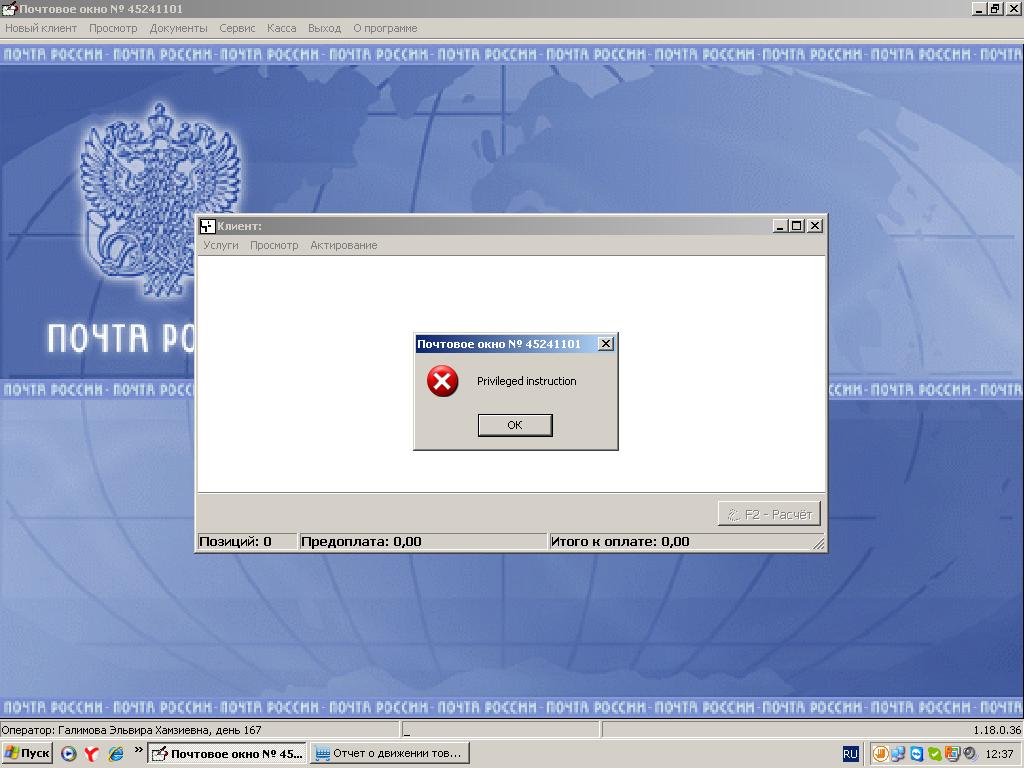Open the Пуск start menu
Image resolution: width=1024 pixels, height=768 pixels.
pyautogui.click(x=27, y=754)
